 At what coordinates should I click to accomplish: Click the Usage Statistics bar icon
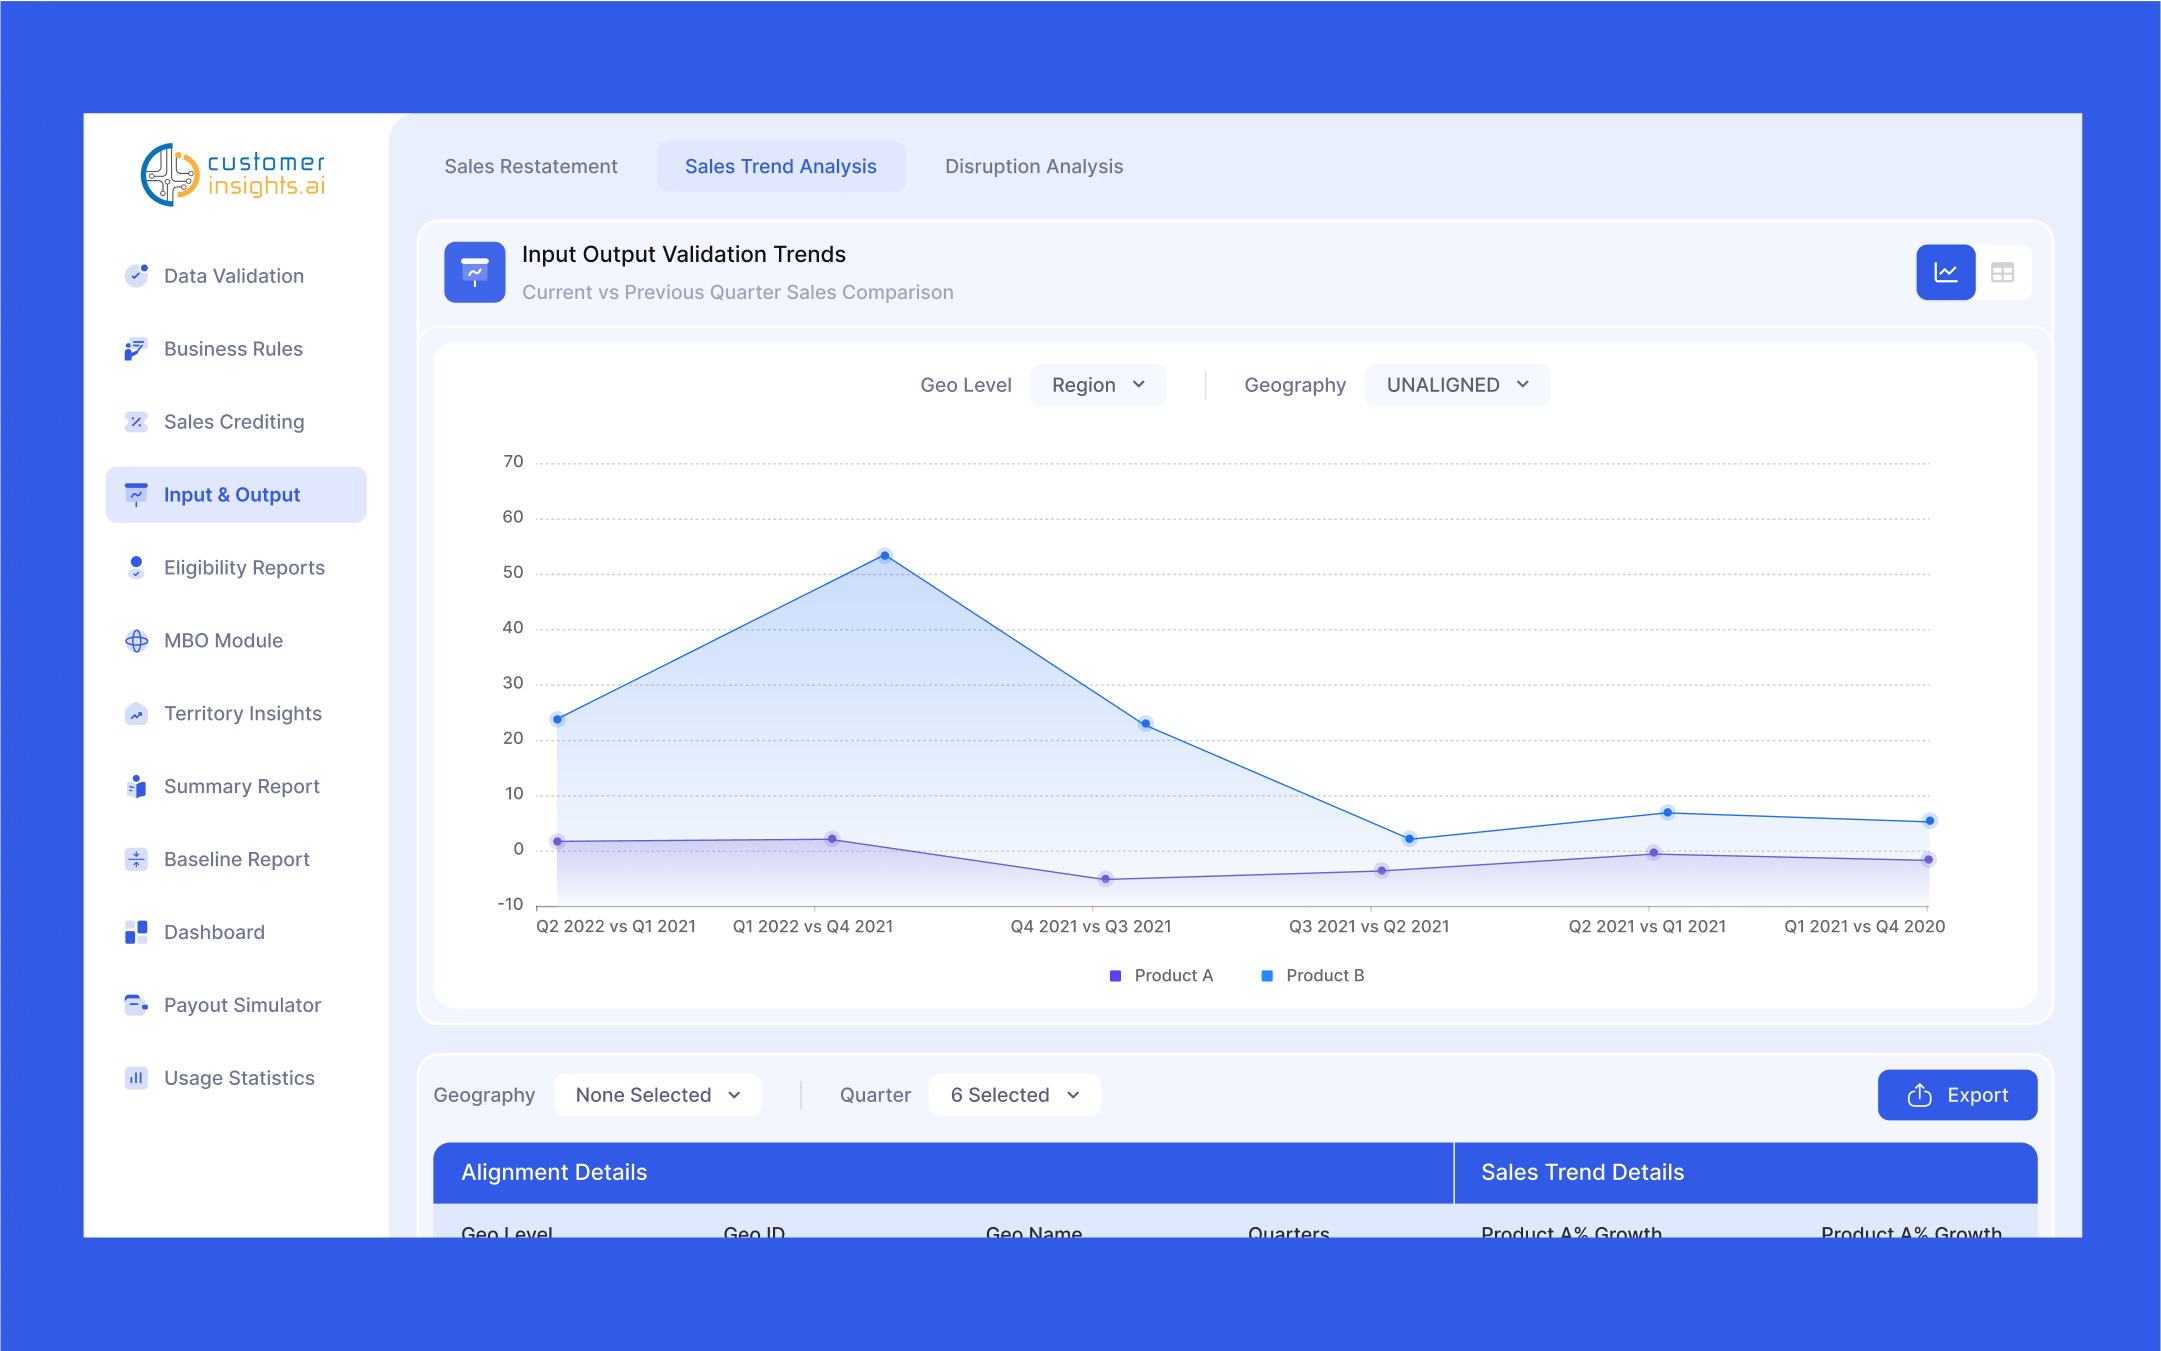point(136,1078)
